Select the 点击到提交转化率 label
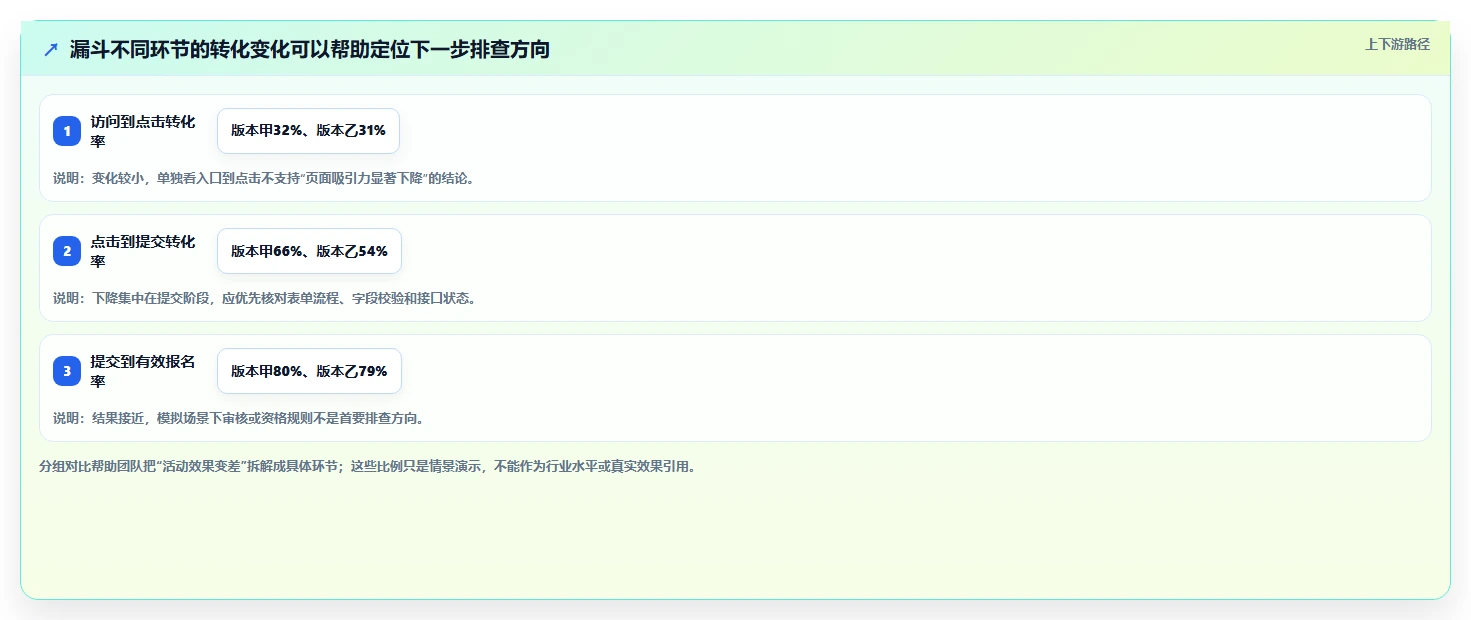The height and width of the screenshot is (620, 1471). click(143, 251)
